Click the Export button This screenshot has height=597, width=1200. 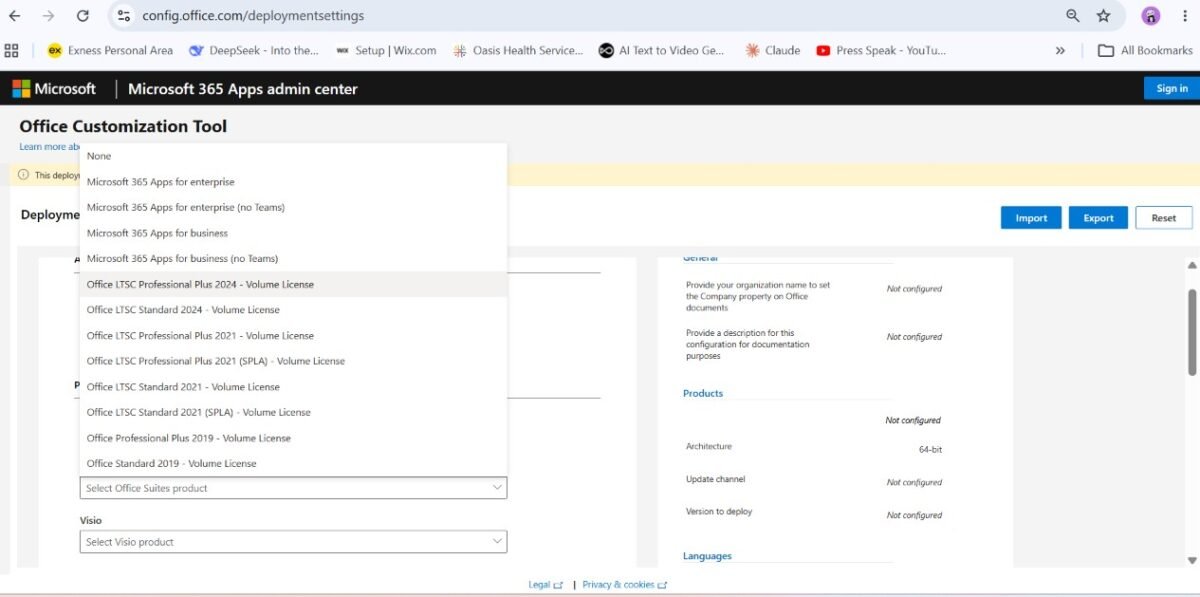pyautogui.click(x=1098, y=218)
